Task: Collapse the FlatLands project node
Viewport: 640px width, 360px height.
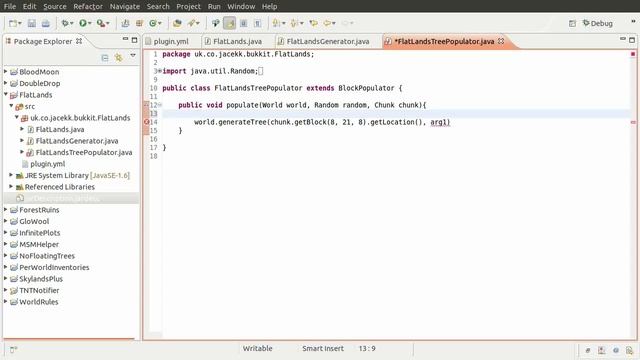Action: pyautogui.click(x=6, y=94)
